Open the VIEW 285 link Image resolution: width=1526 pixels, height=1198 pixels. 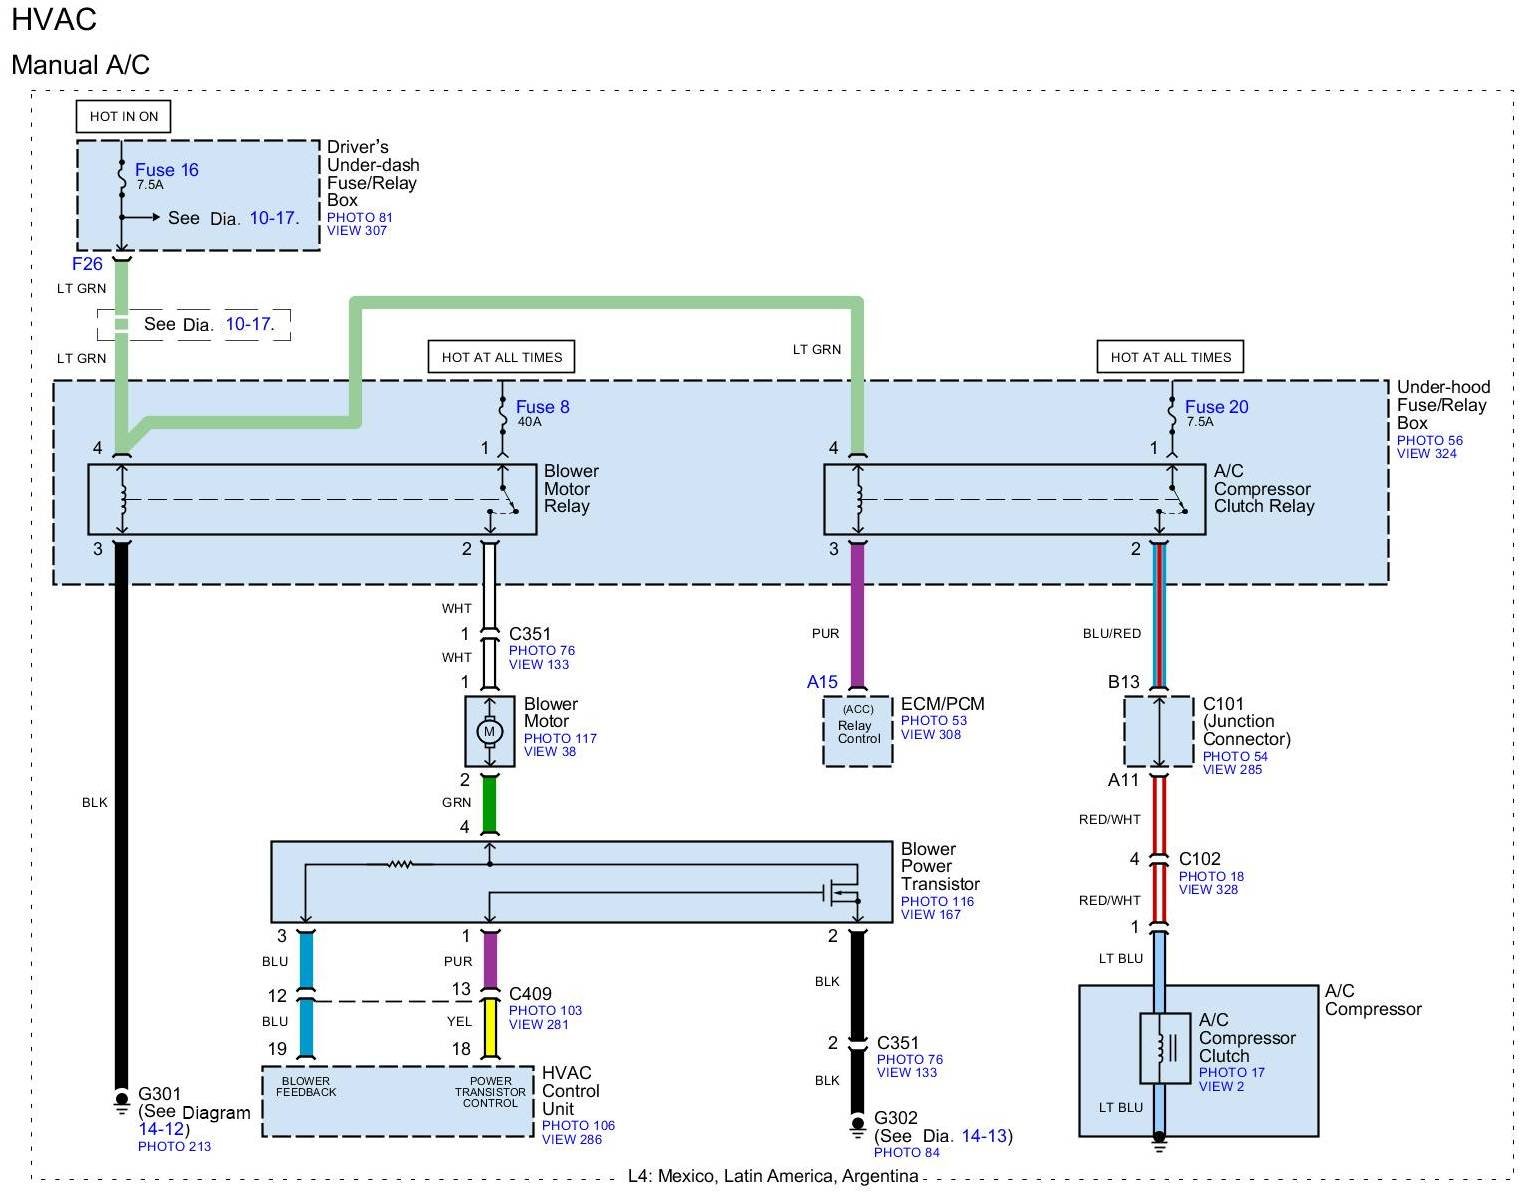(x=1233, y=769)
